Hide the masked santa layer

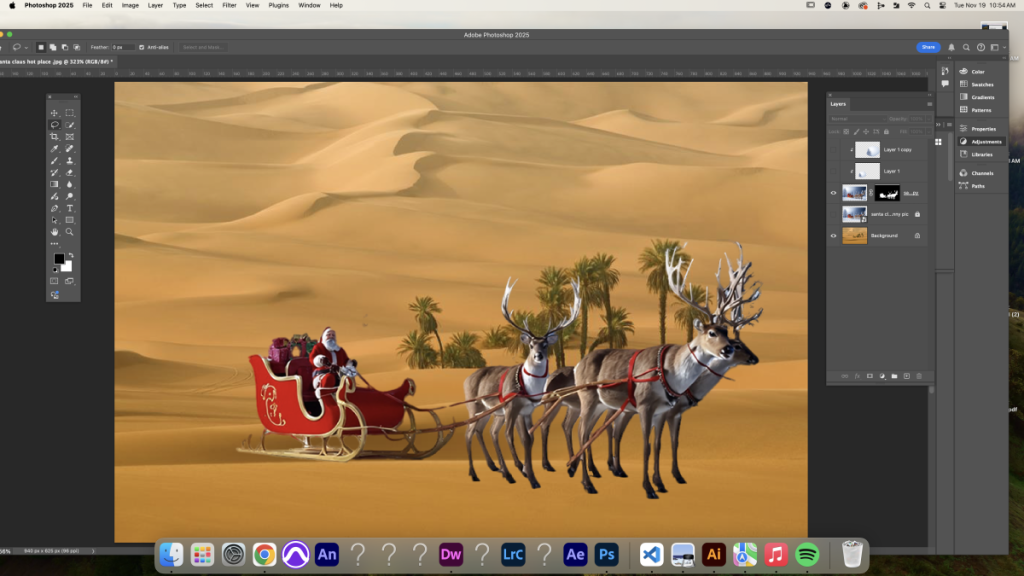(x=833, y=193)
